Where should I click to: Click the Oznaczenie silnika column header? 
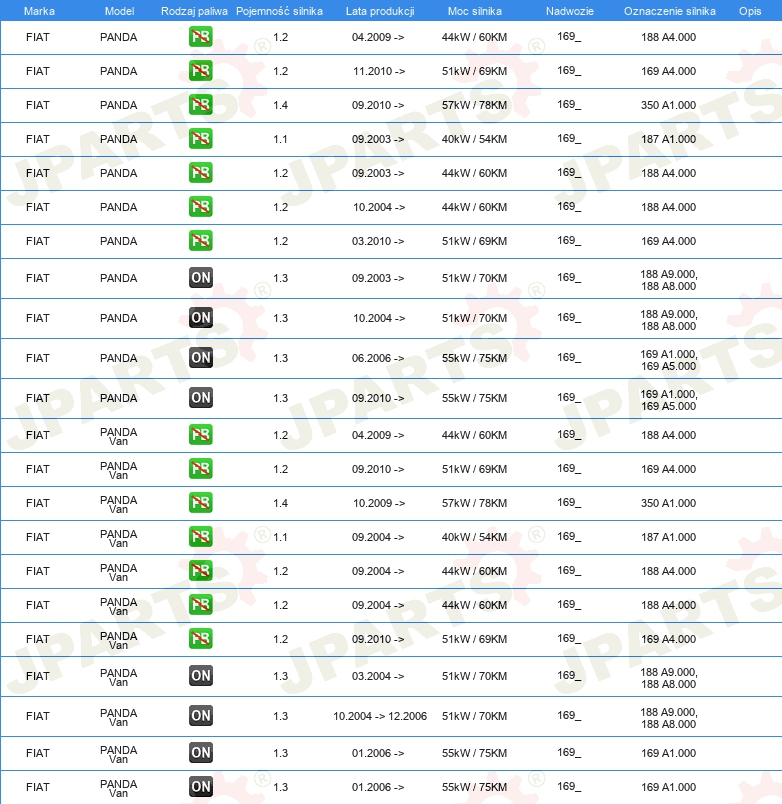coord(669,11)
